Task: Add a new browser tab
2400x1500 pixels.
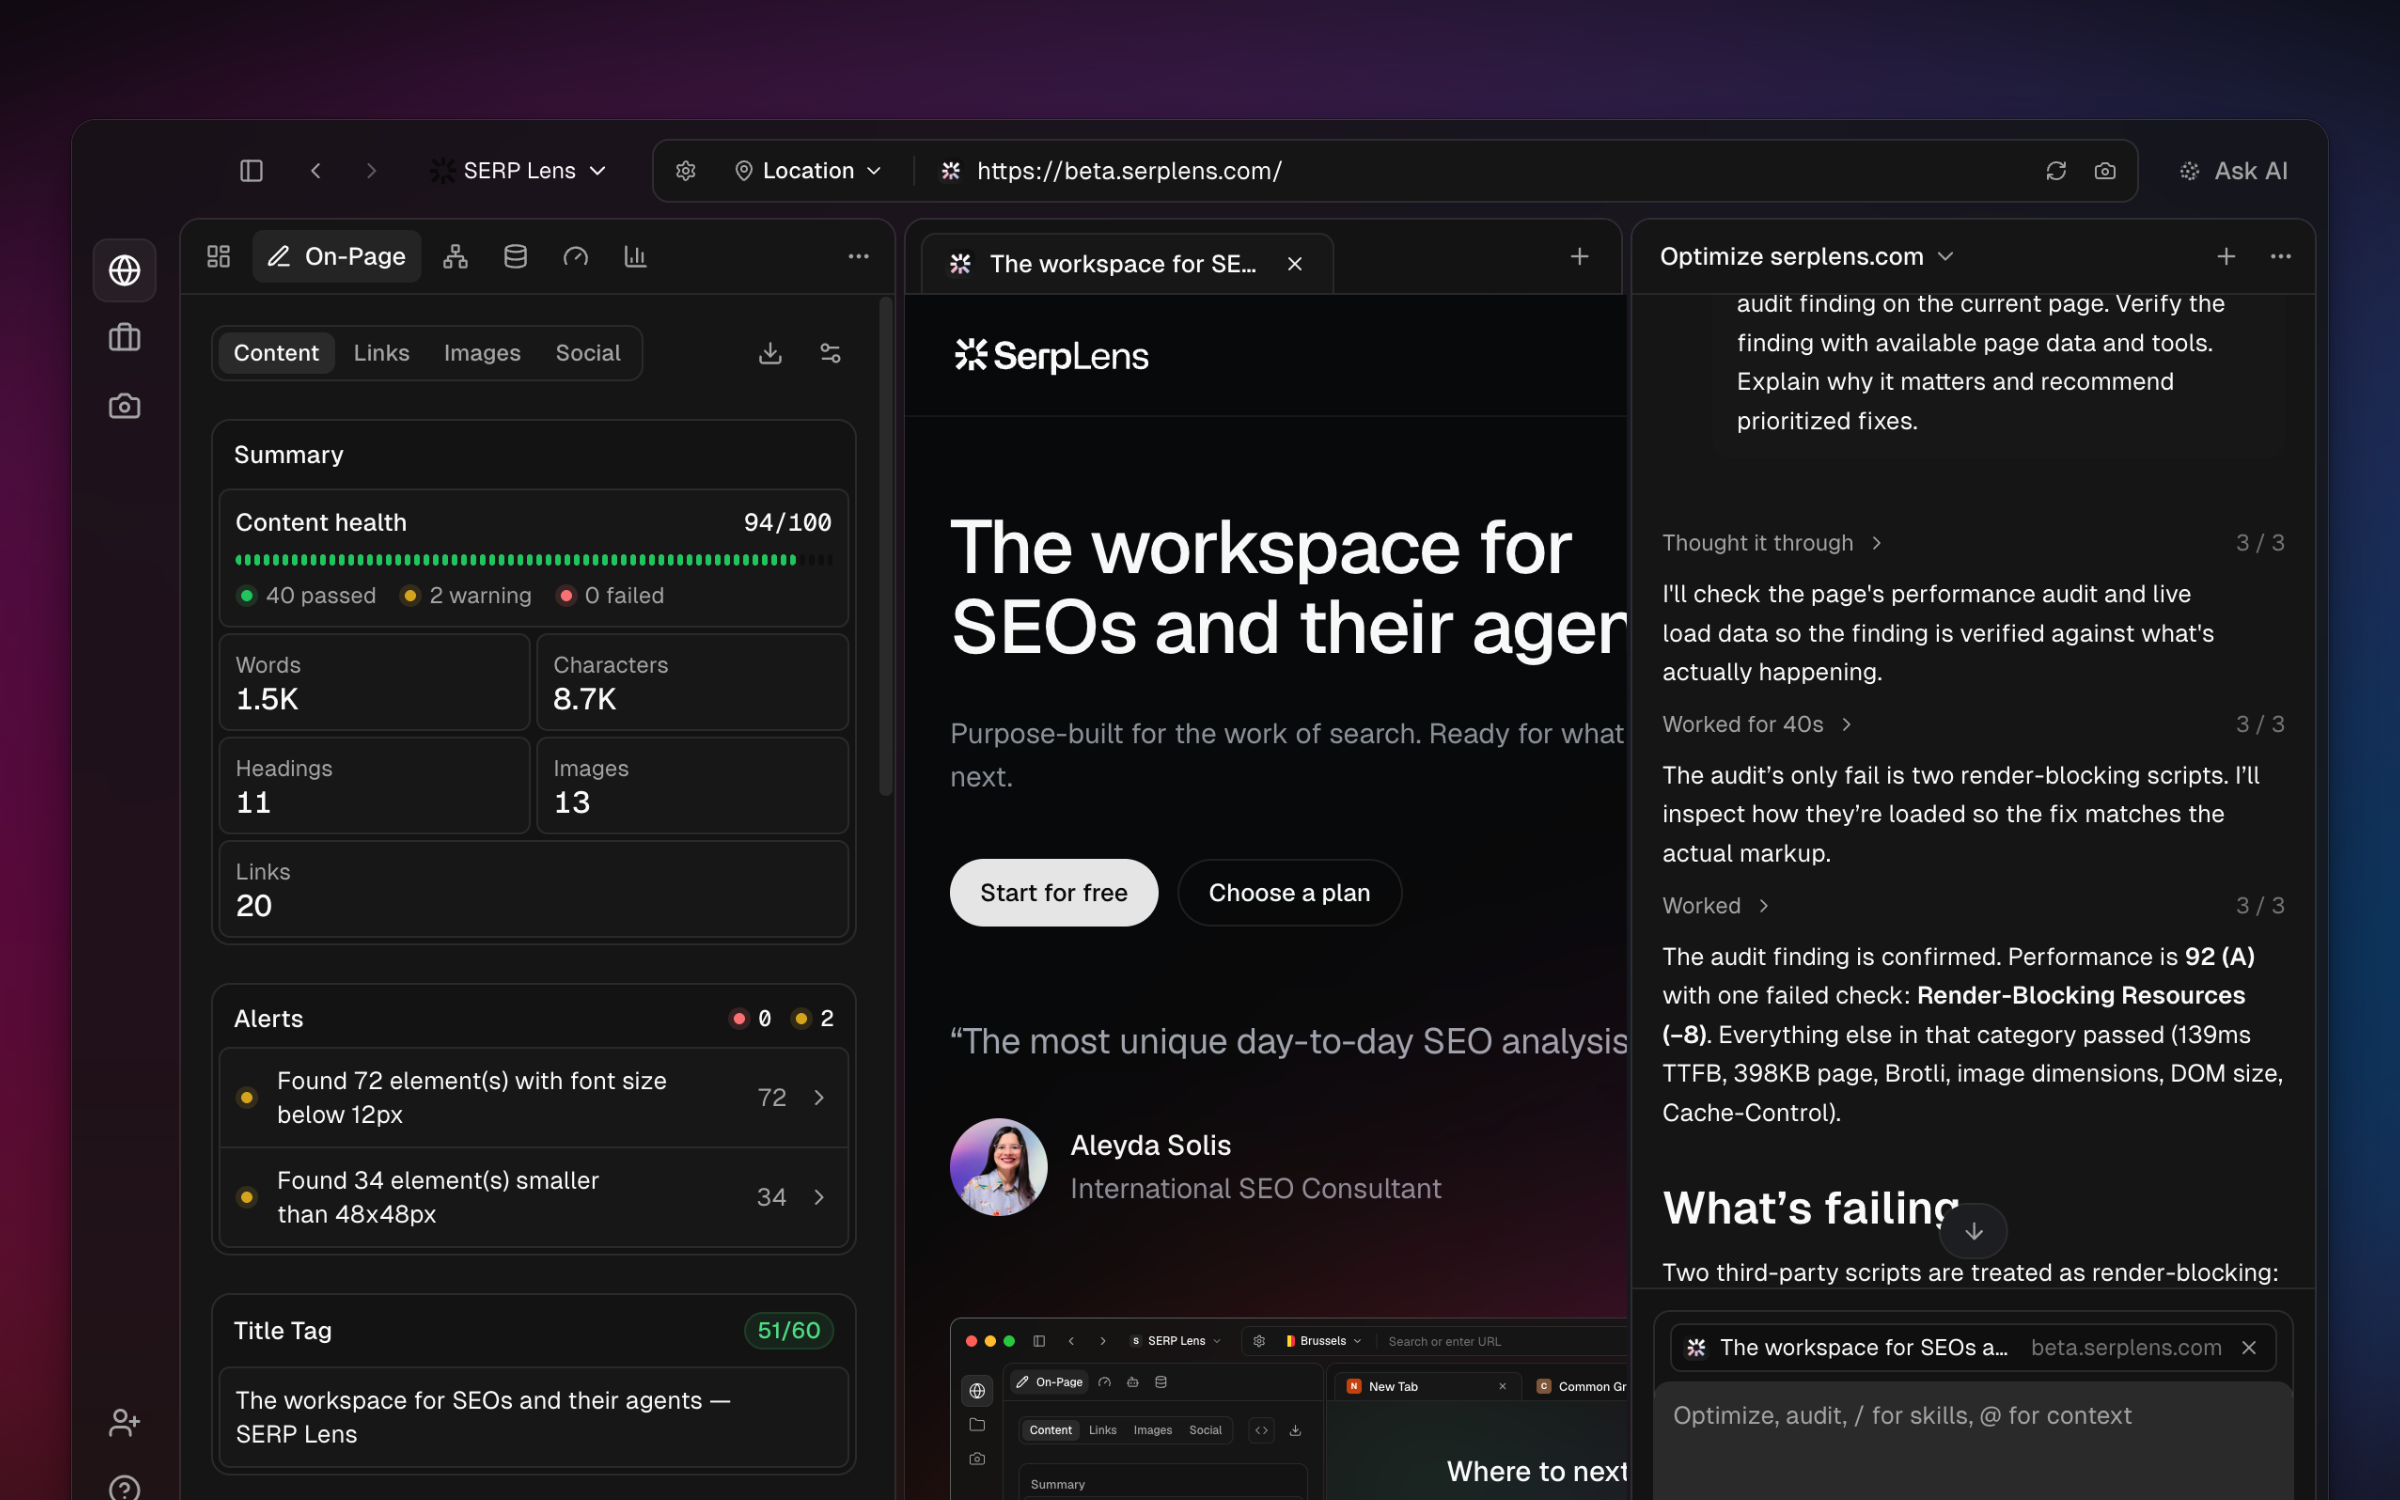Action: click(x=1579, y=257)
